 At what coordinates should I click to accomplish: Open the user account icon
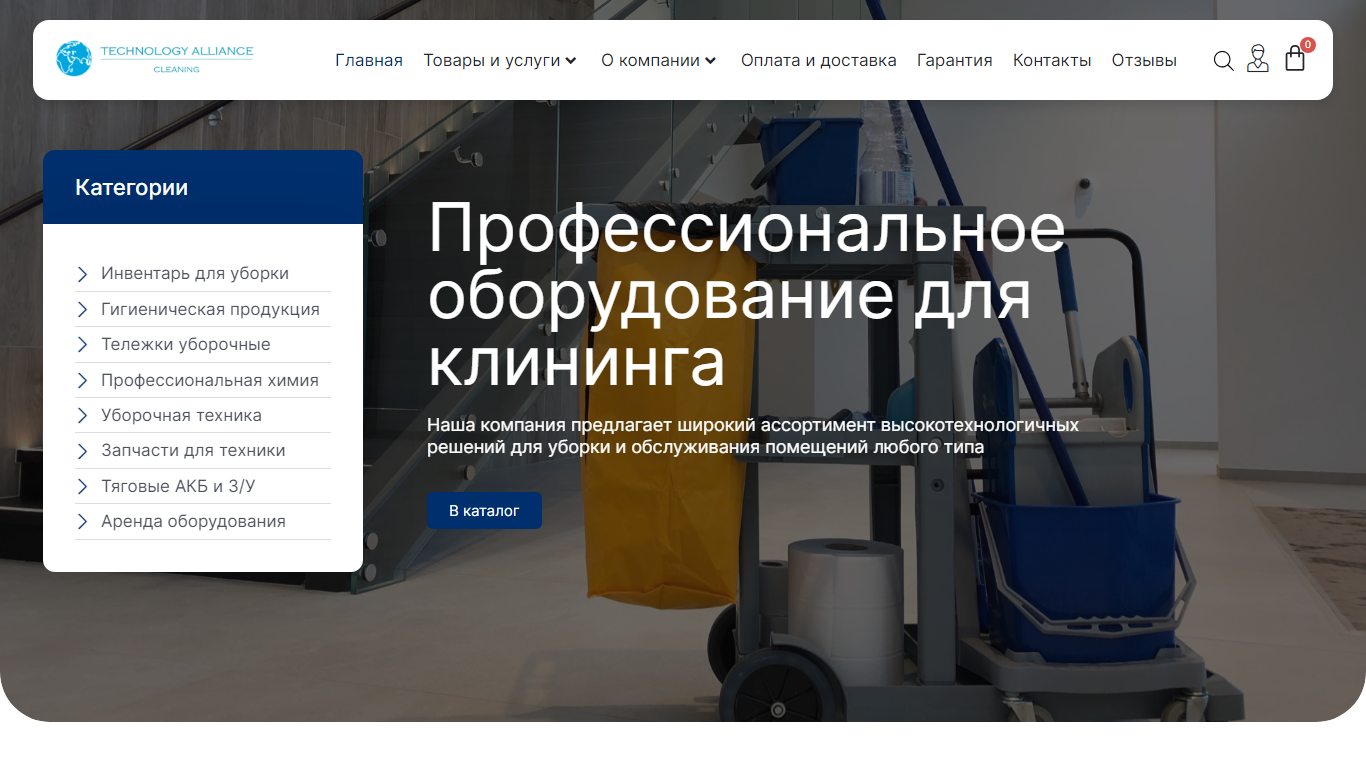click(x=1258, y=59)
